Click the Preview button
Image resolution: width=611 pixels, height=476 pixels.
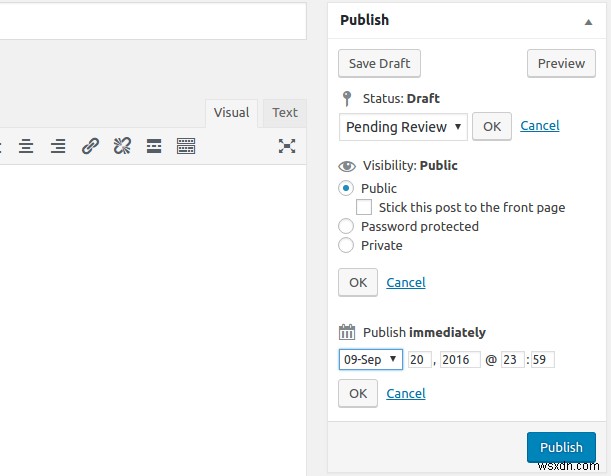click(x=561, y=63)
